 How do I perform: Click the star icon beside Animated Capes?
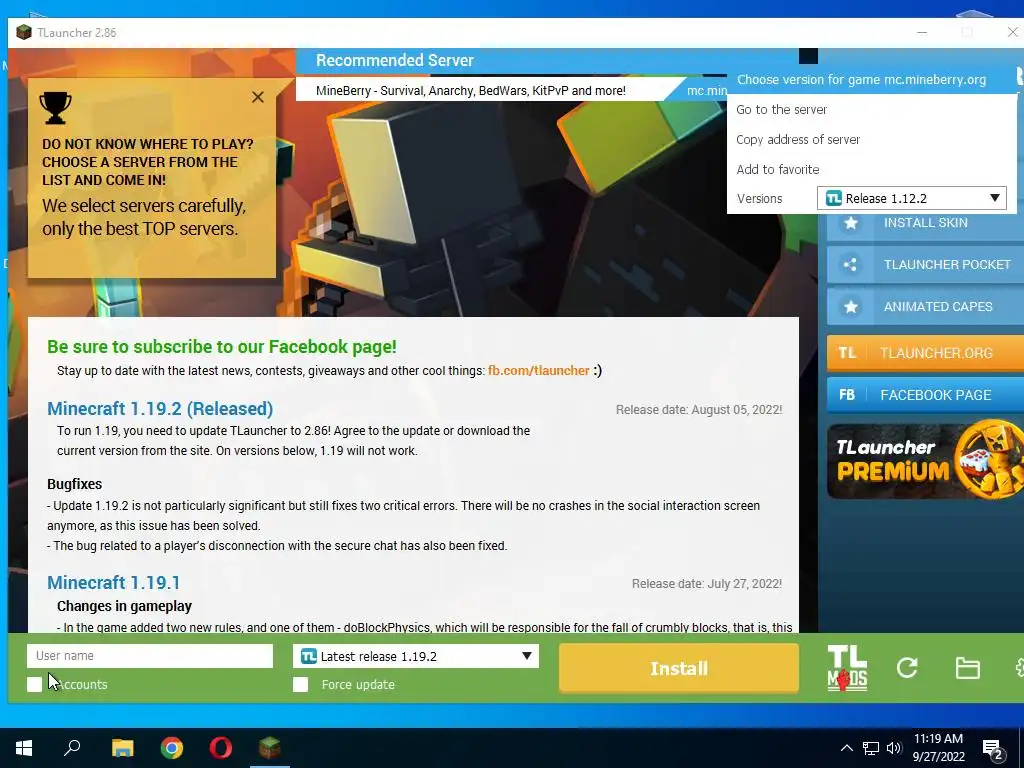[x=850, y=306]
